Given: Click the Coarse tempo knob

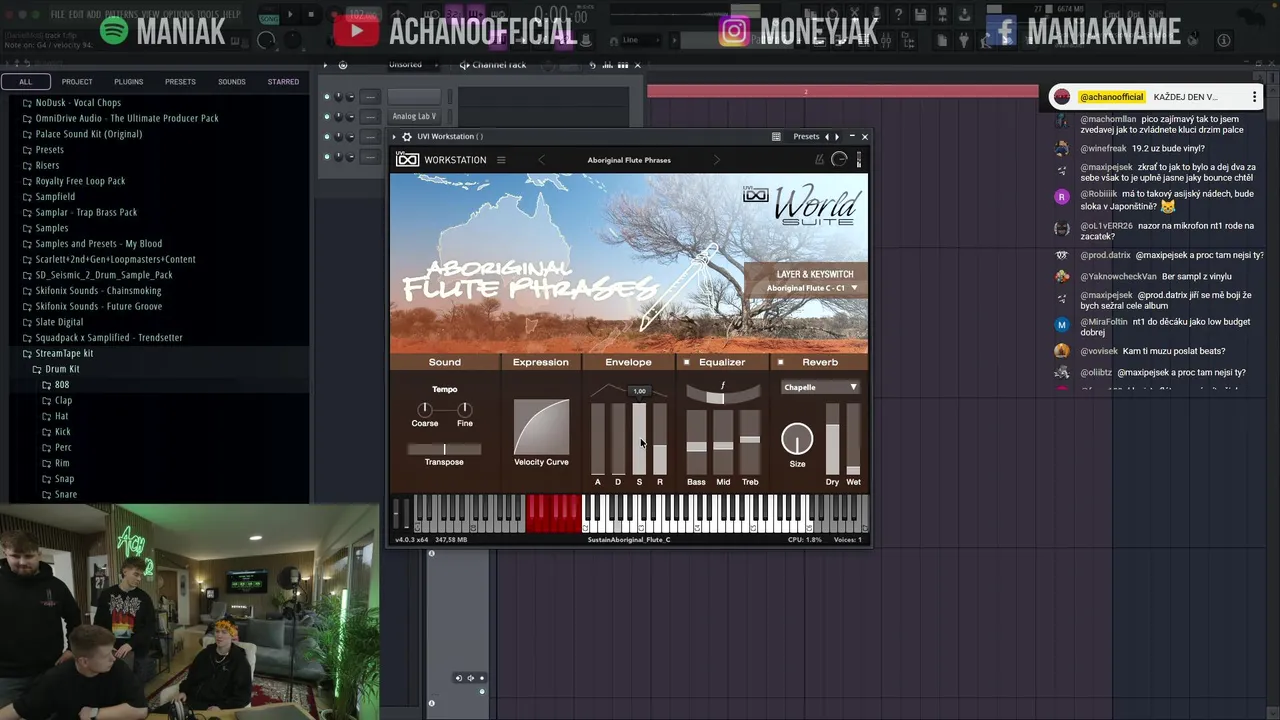Looking at the screenshot, I should [x=425, y=409].
